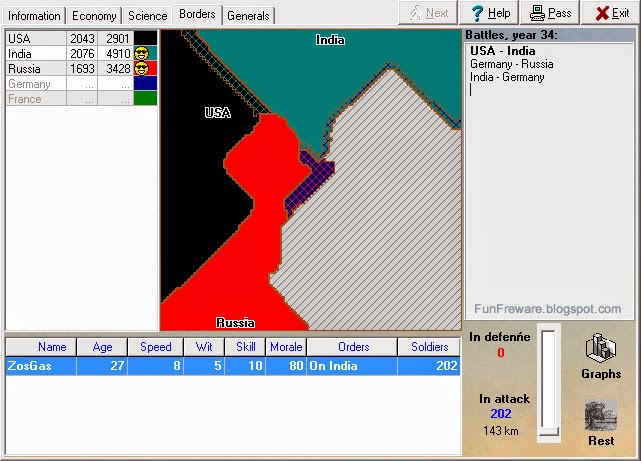Click India's sunglasses smiley icon
The width and height of the screenshot is (641, 461).
(141, 54)
